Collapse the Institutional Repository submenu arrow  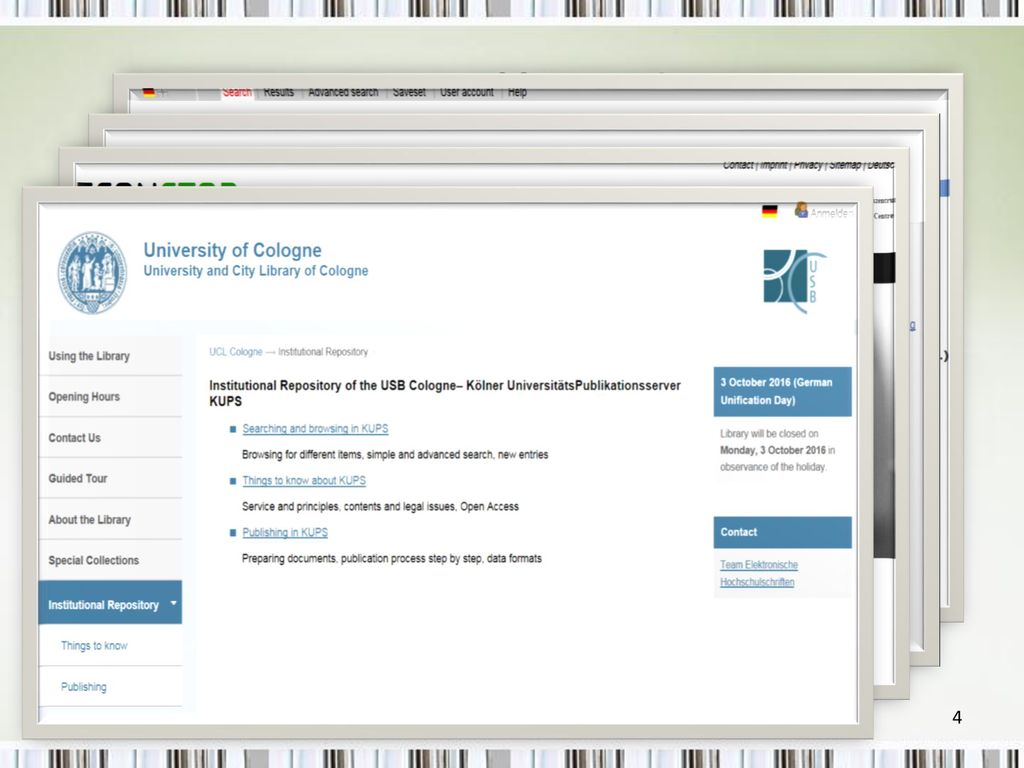tap(174, 603)
